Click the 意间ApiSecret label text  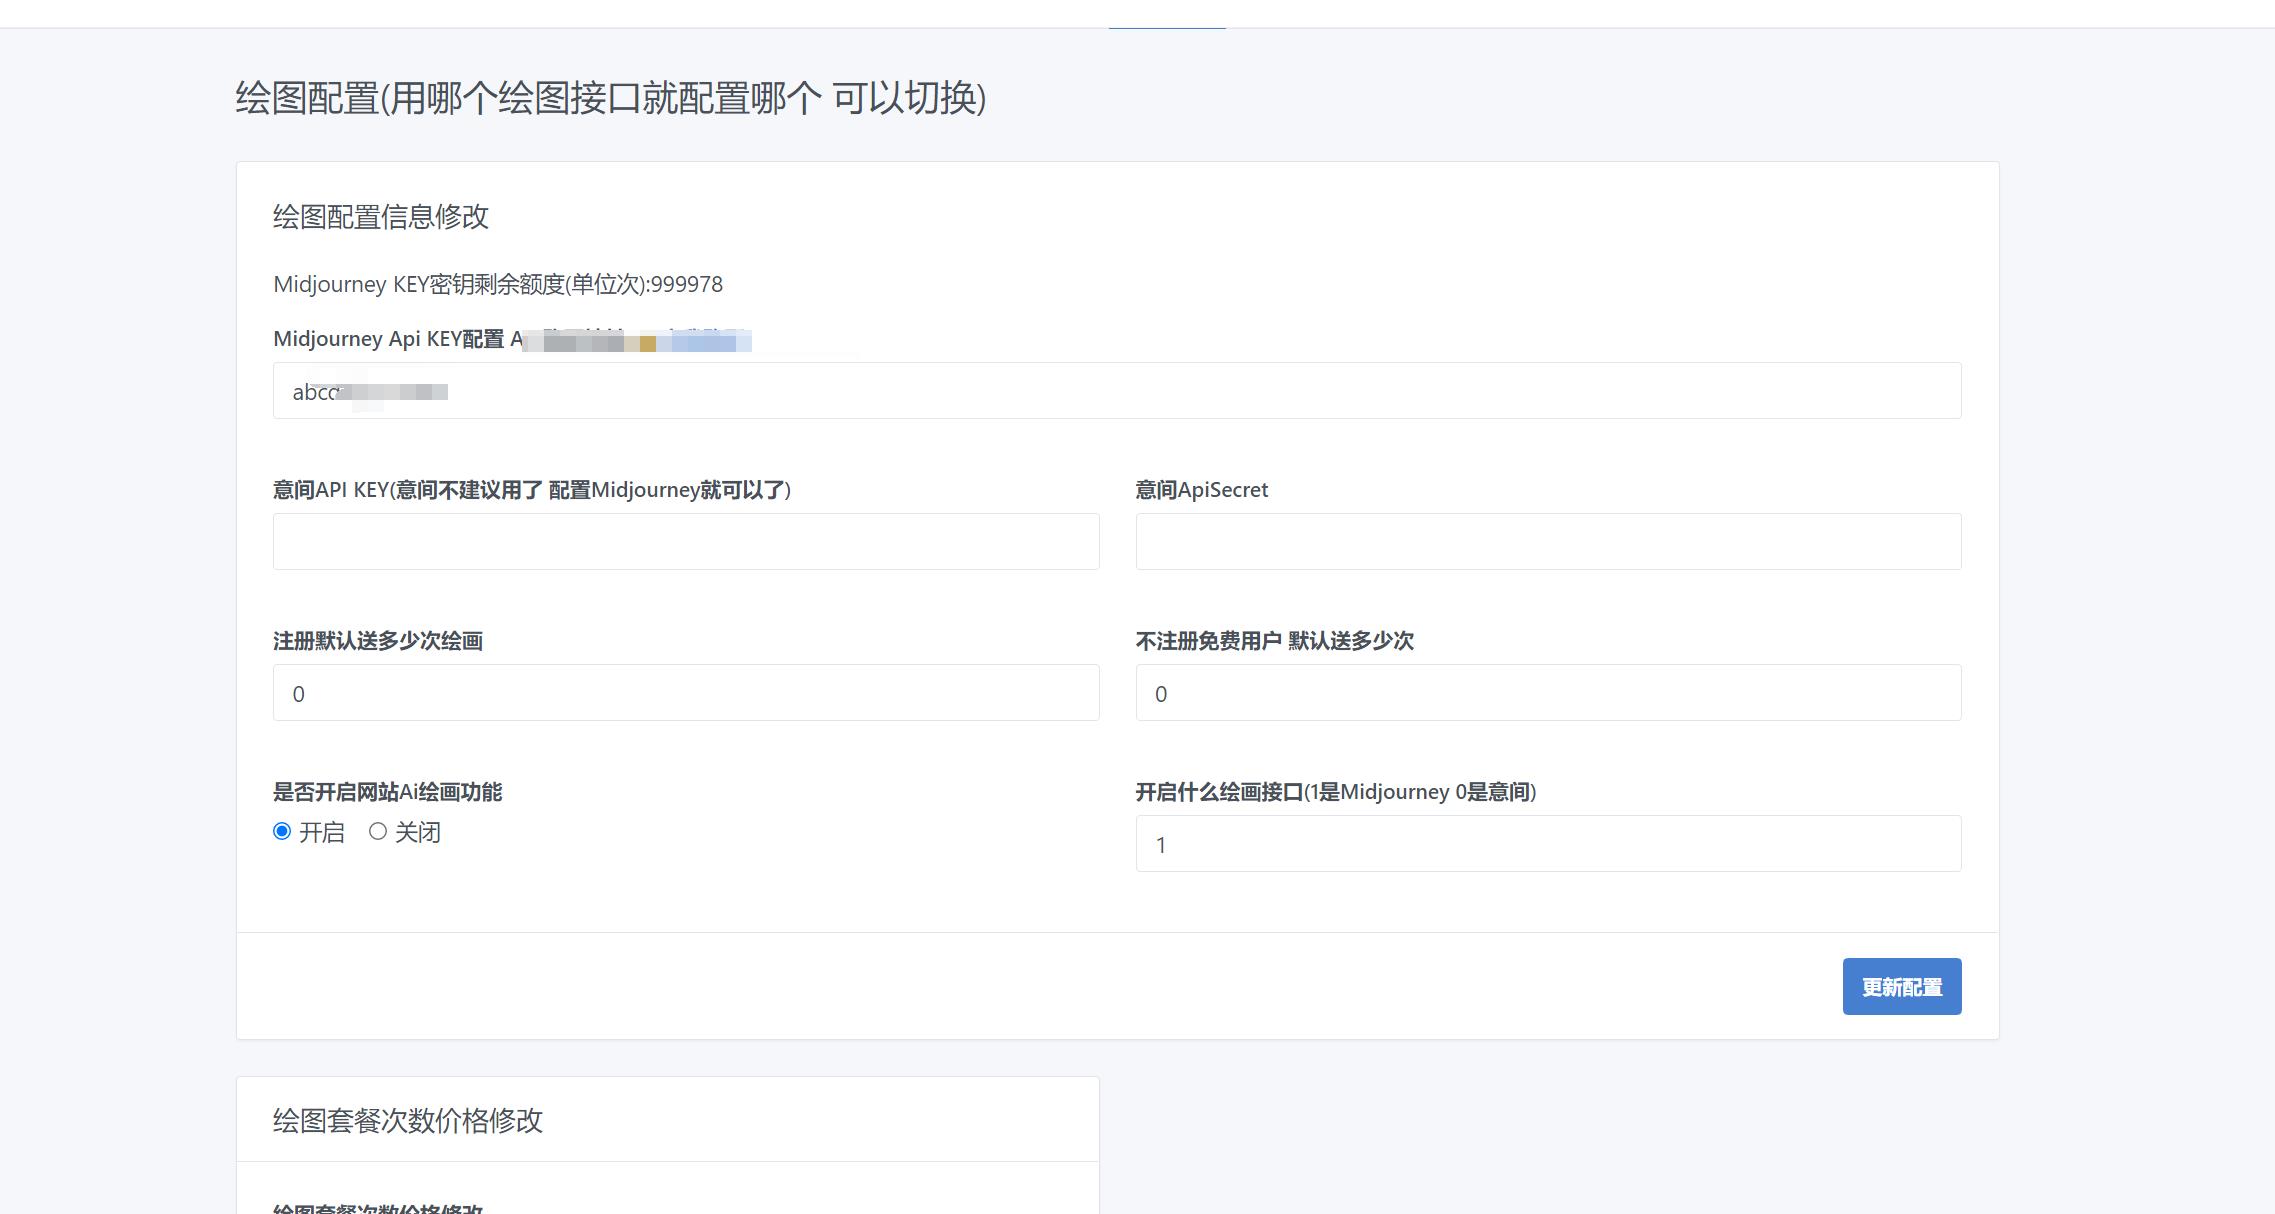1201,490
